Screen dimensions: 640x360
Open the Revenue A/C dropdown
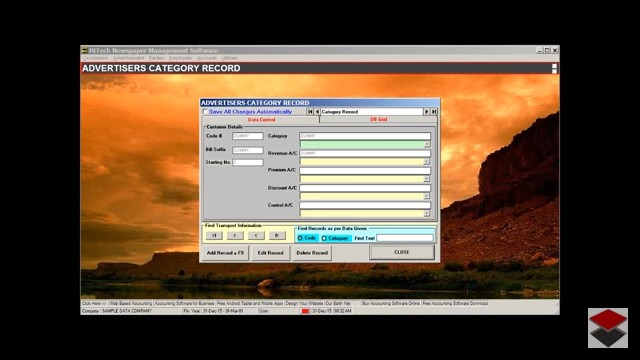(427, 162)
